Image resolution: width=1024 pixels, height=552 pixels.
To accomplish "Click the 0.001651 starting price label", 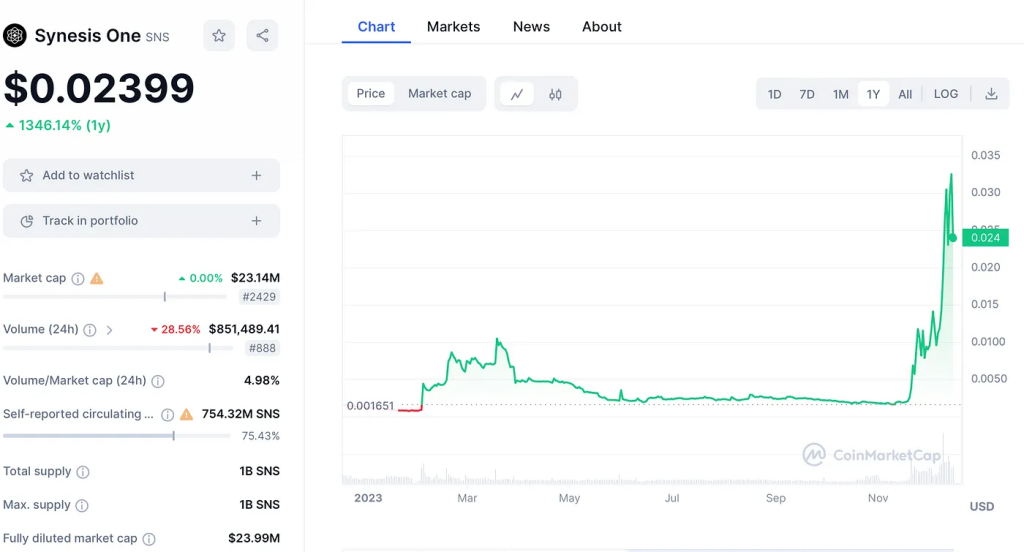I will click(x=370, y=406).
